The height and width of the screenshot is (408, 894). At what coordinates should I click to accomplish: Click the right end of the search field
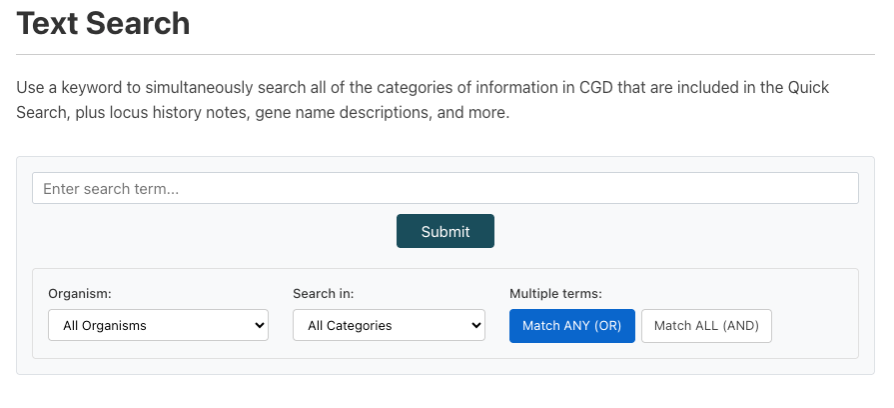click(x=840, y=188)
